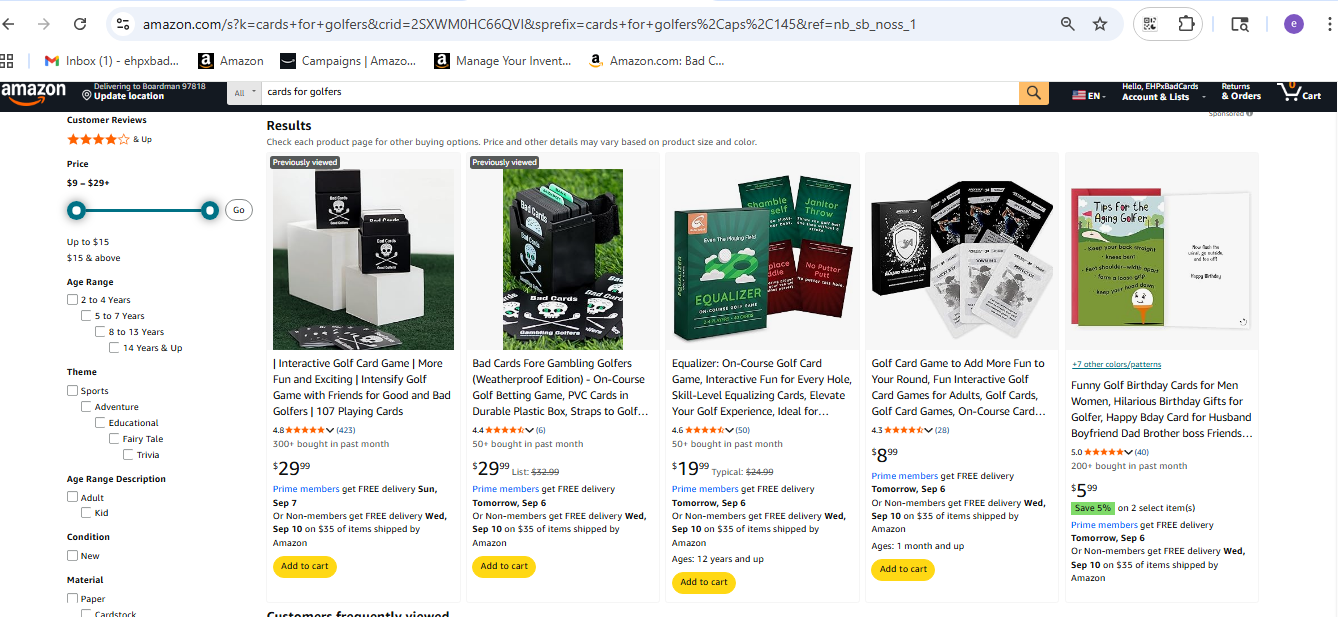Enable the Sports theme checkbox
This screenshot has height=617, width=1338.
click(x=72, y=391)
